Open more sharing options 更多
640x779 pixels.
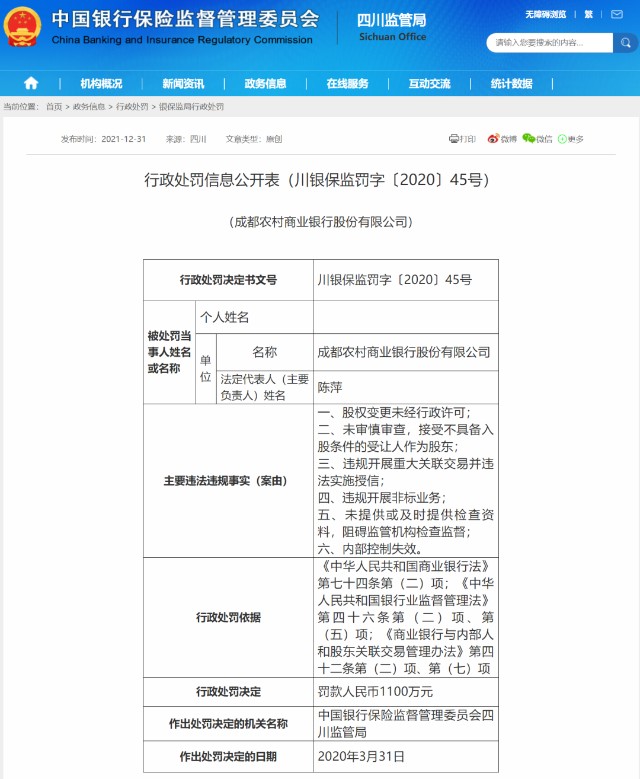(x=570, y=139)
